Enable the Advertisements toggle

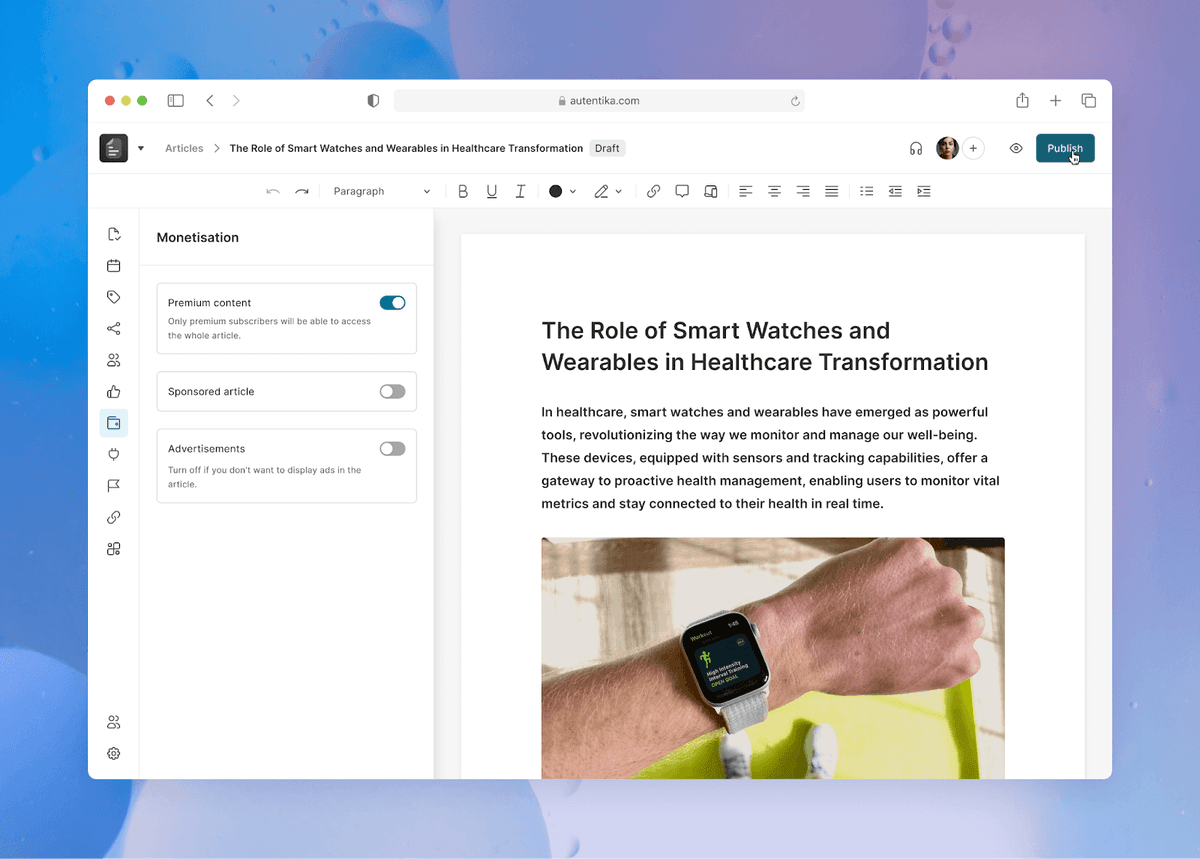point(393,449)
